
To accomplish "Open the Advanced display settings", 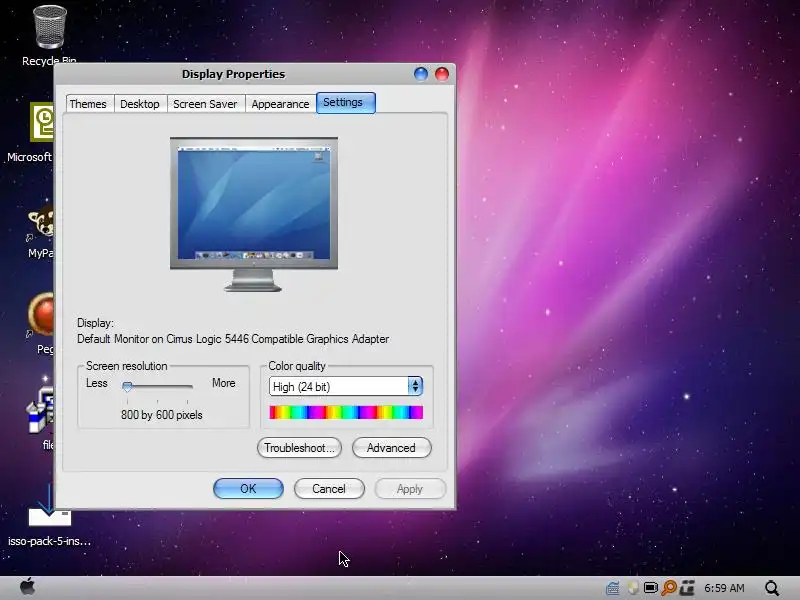I will click(391, 447).
